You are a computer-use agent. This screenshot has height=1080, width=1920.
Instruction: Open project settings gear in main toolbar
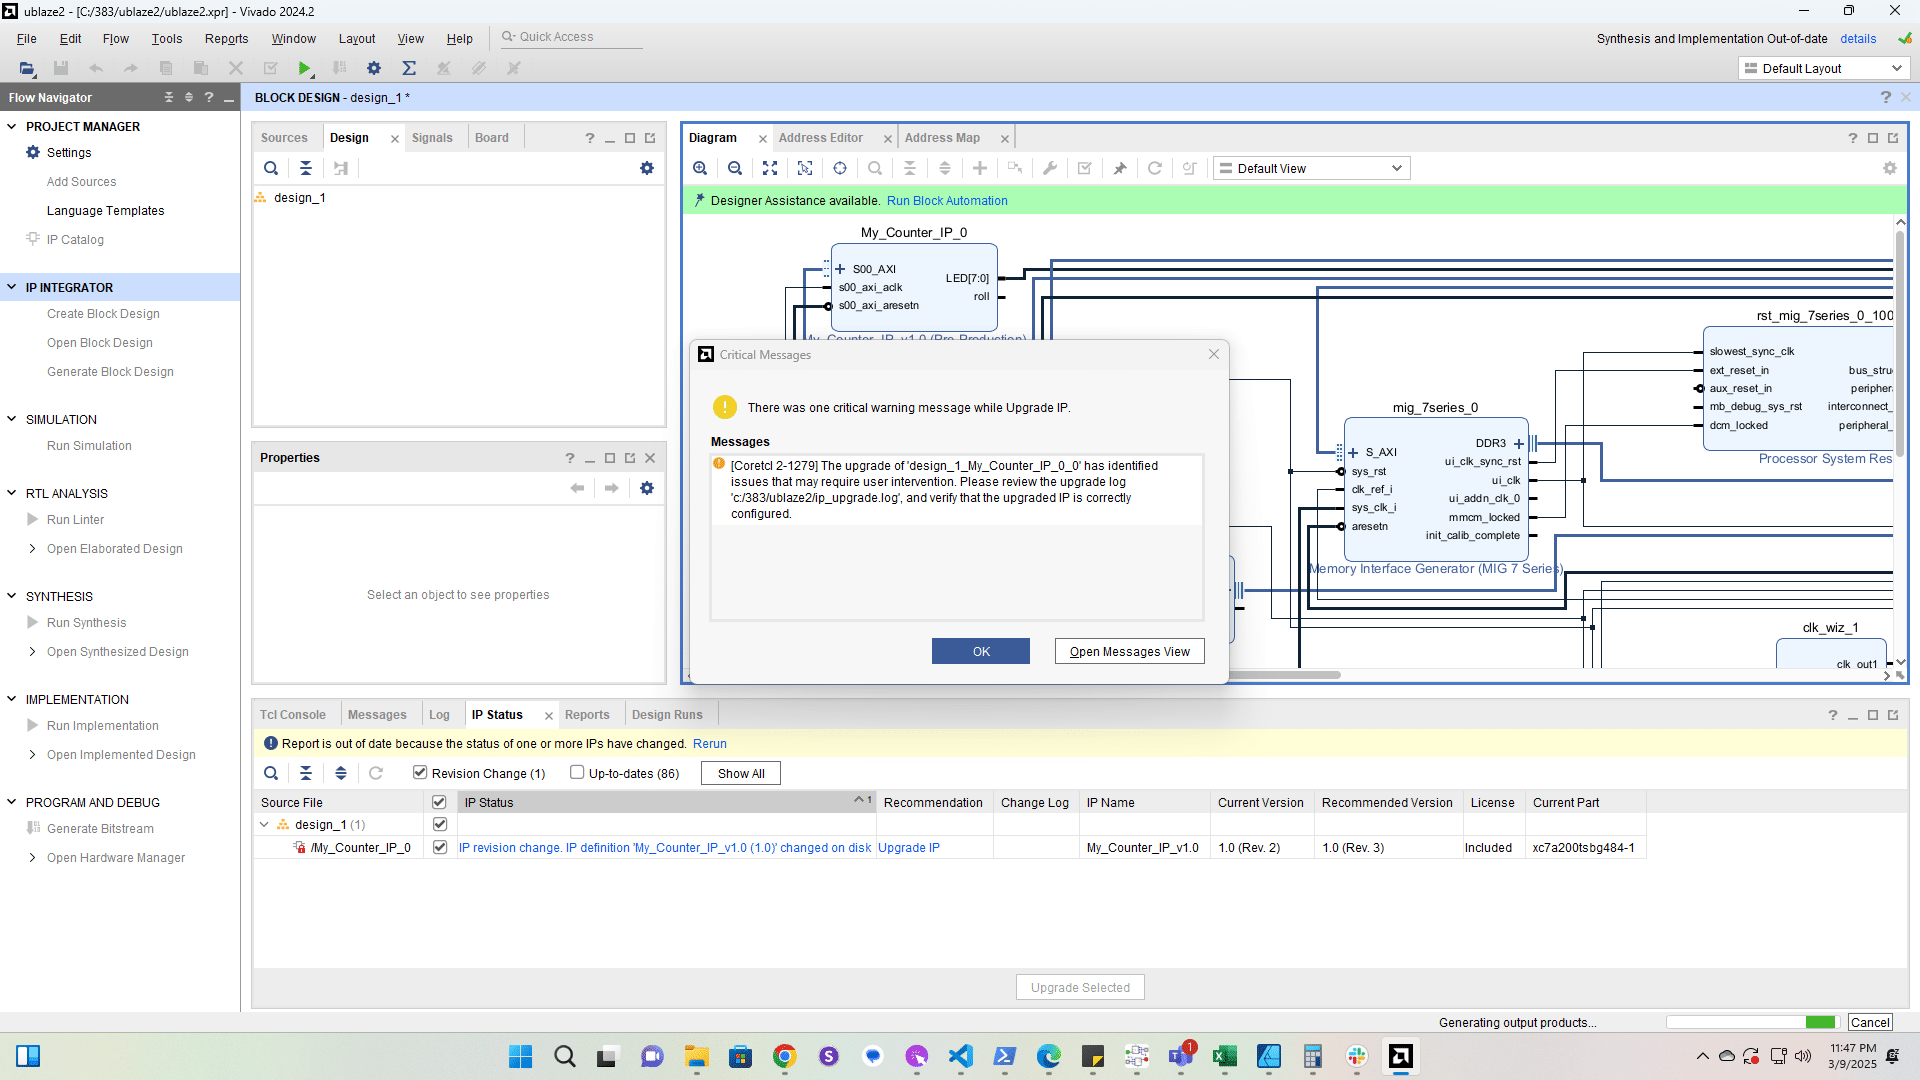tap(374, 68)
